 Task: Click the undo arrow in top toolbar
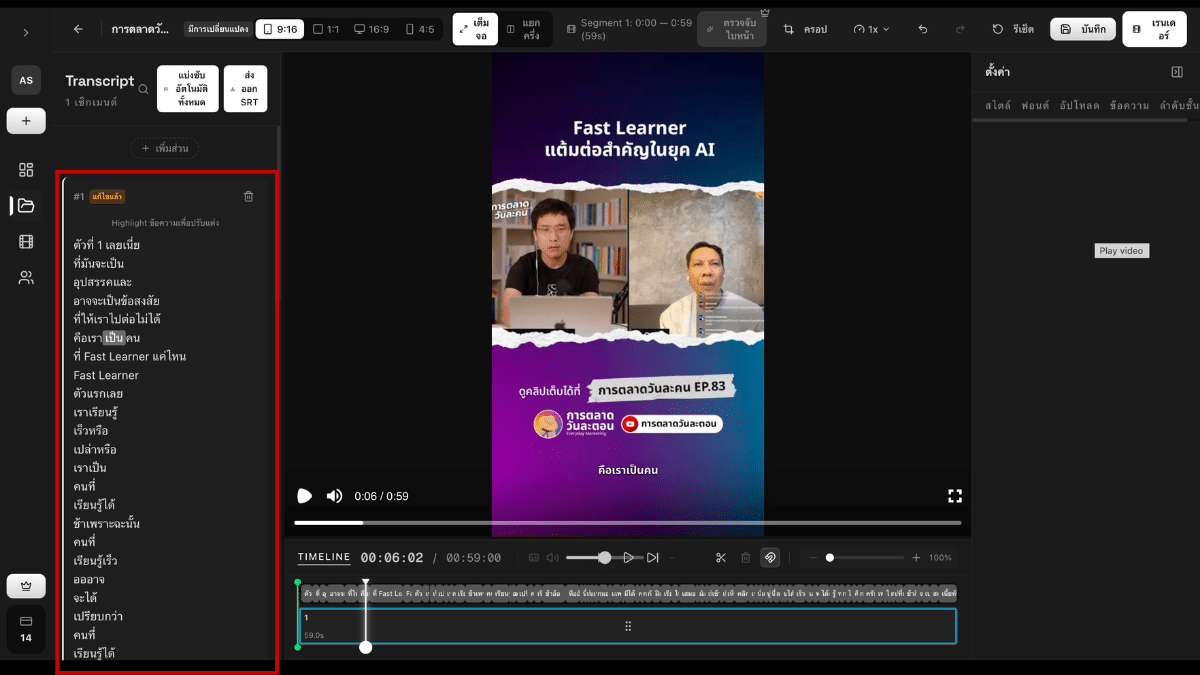pos(922,30)
